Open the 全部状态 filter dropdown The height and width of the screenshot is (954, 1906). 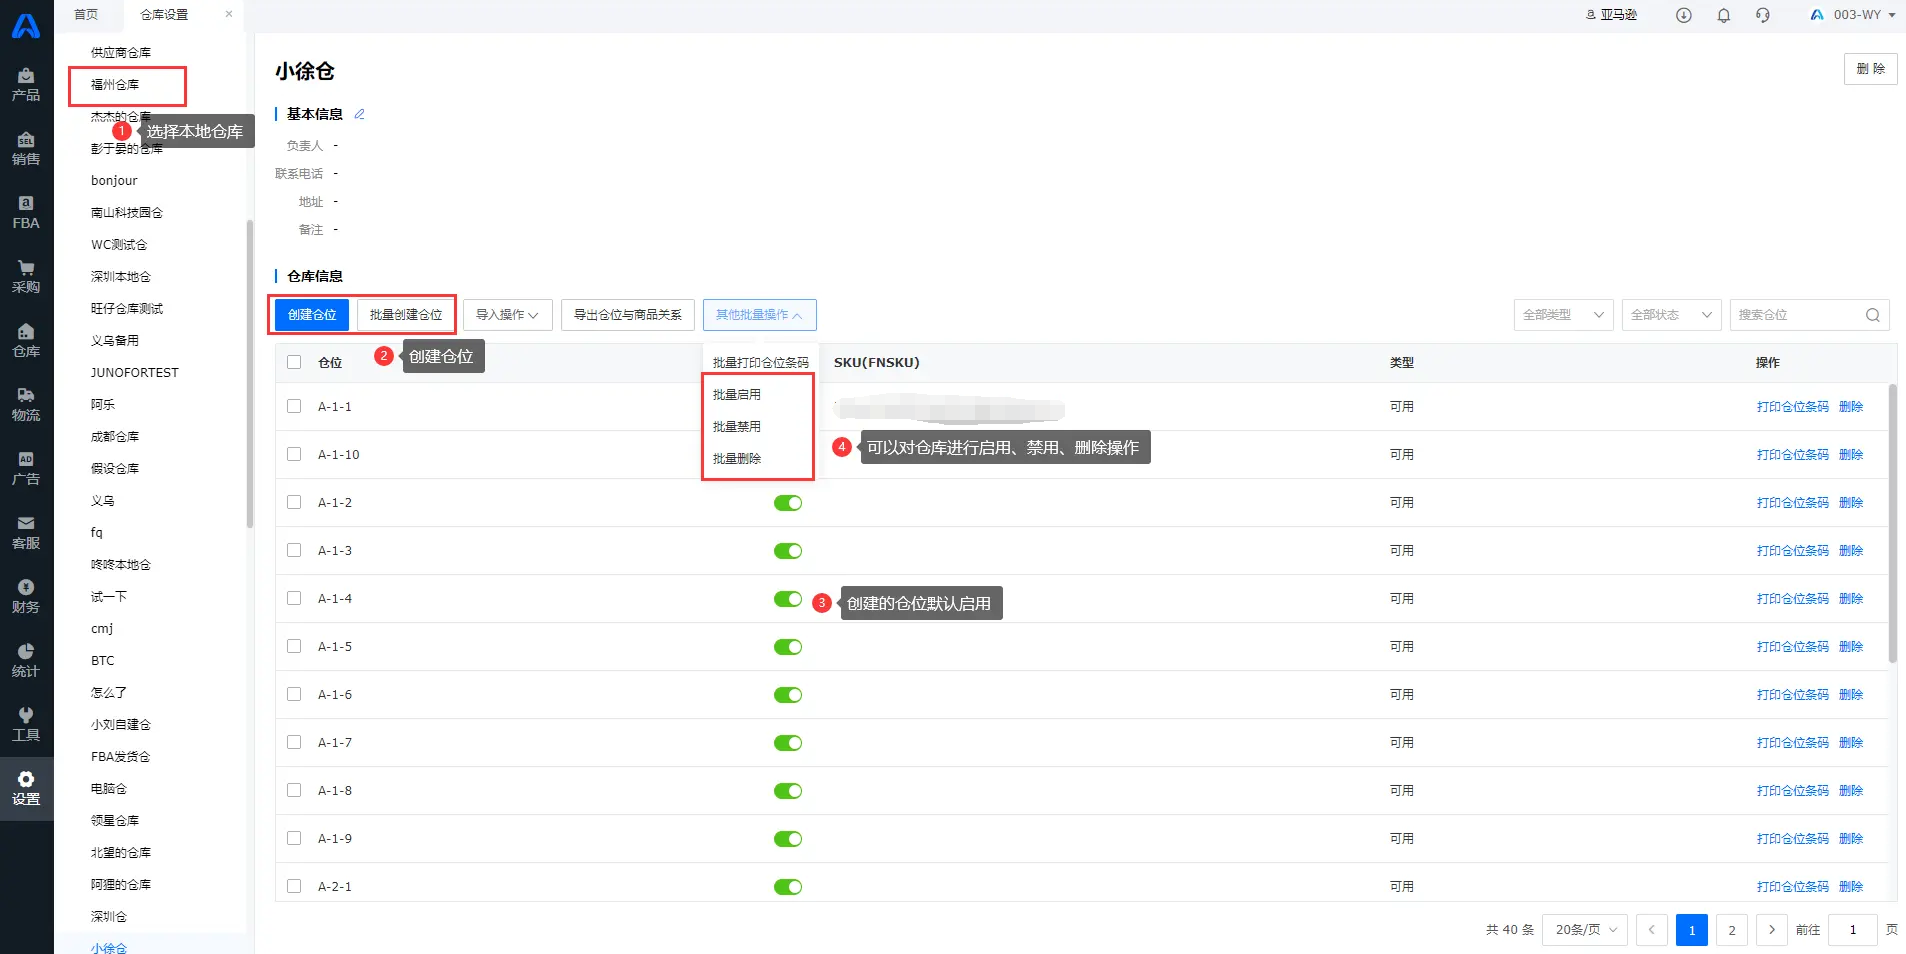(1672, 315)
